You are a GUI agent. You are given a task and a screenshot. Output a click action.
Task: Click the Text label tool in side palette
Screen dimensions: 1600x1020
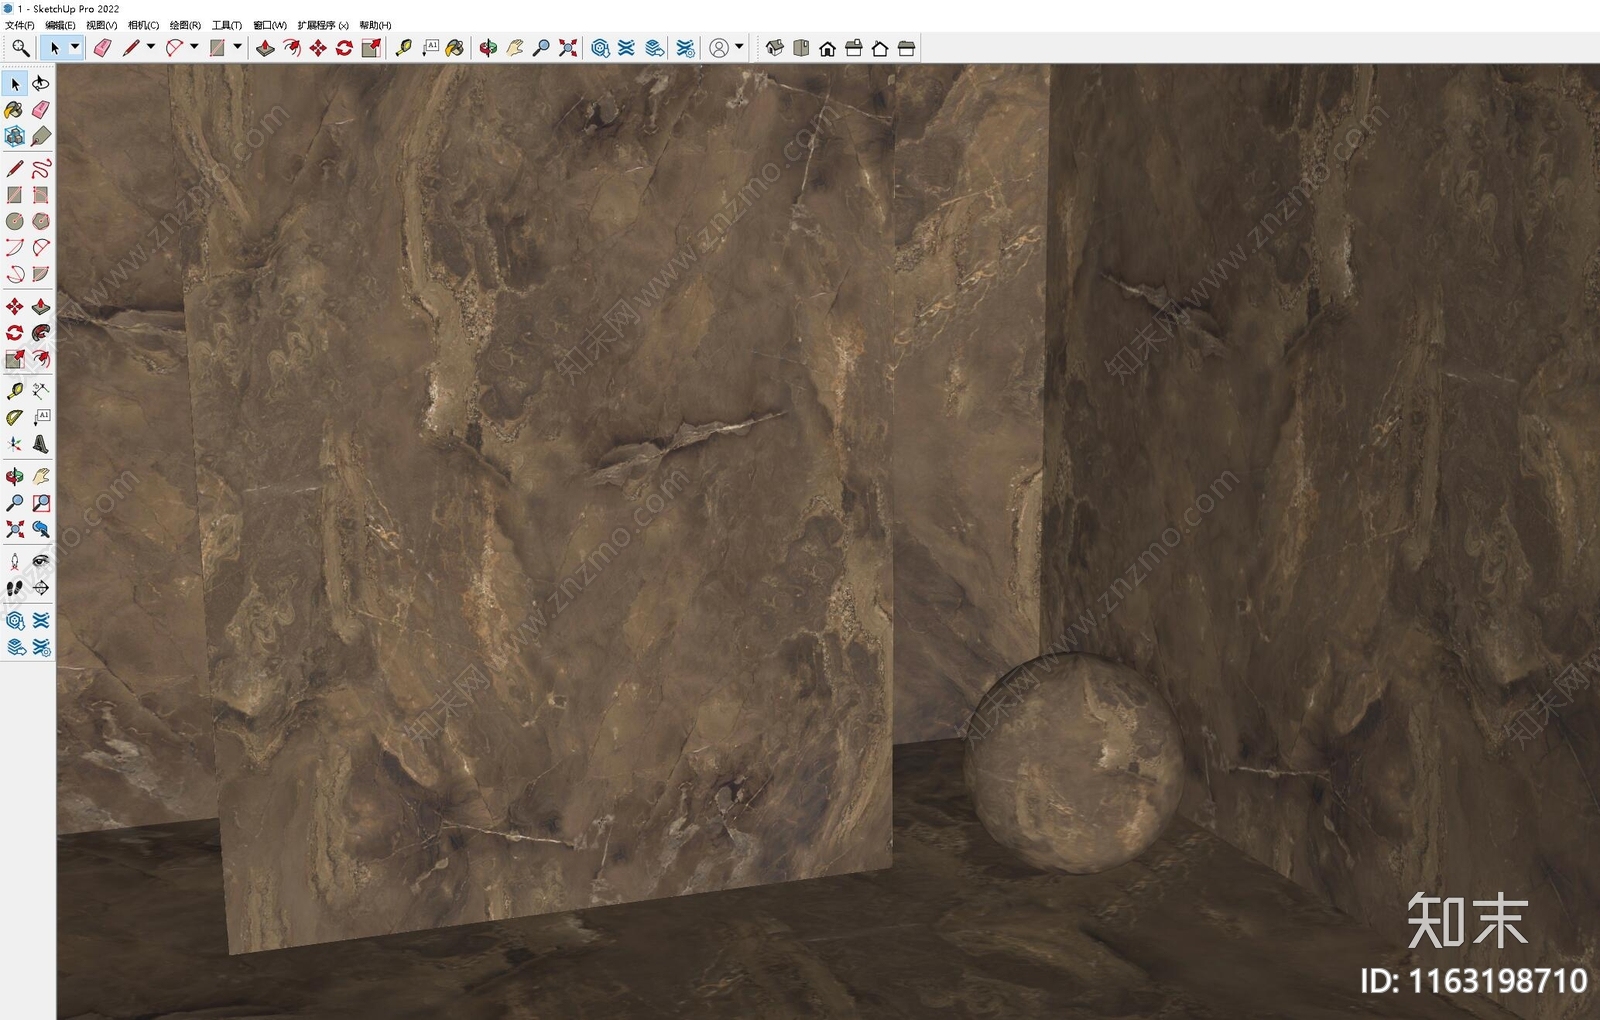[x=41, y=418]
